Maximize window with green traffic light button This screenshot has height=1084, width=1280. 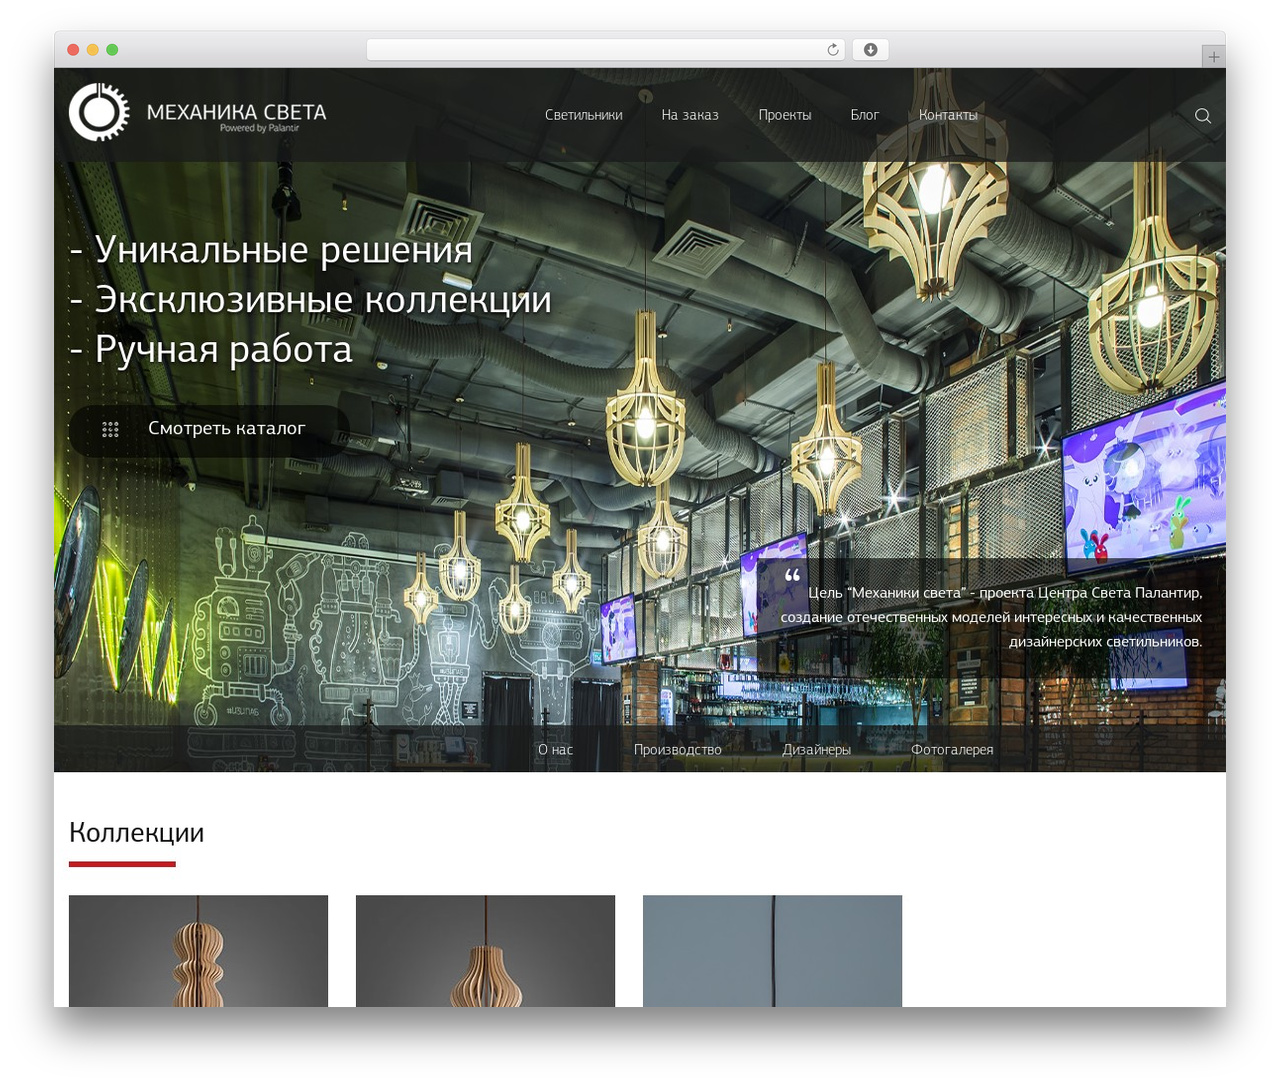pyautogui.click(x=112, y=50)
